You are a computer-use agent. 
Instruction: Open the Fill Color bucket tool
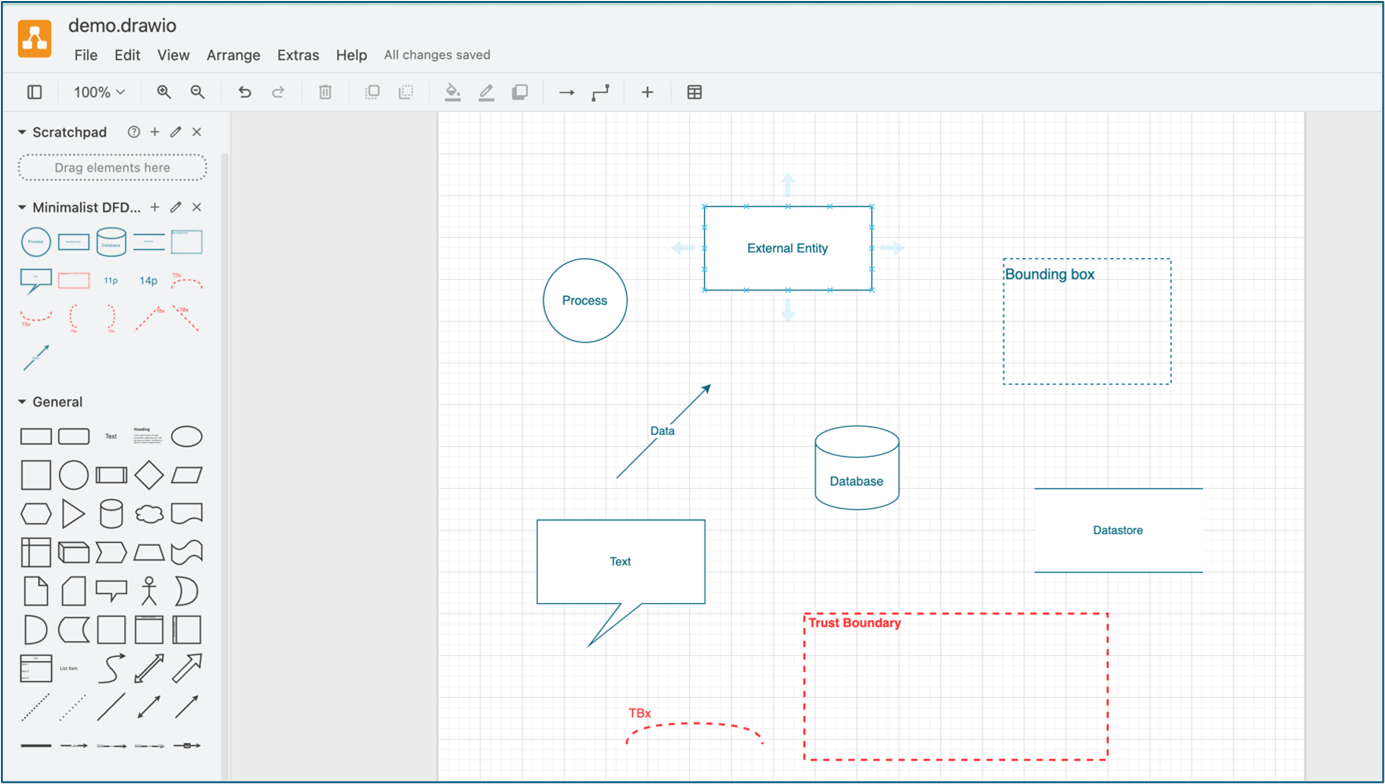coord(452,92)
